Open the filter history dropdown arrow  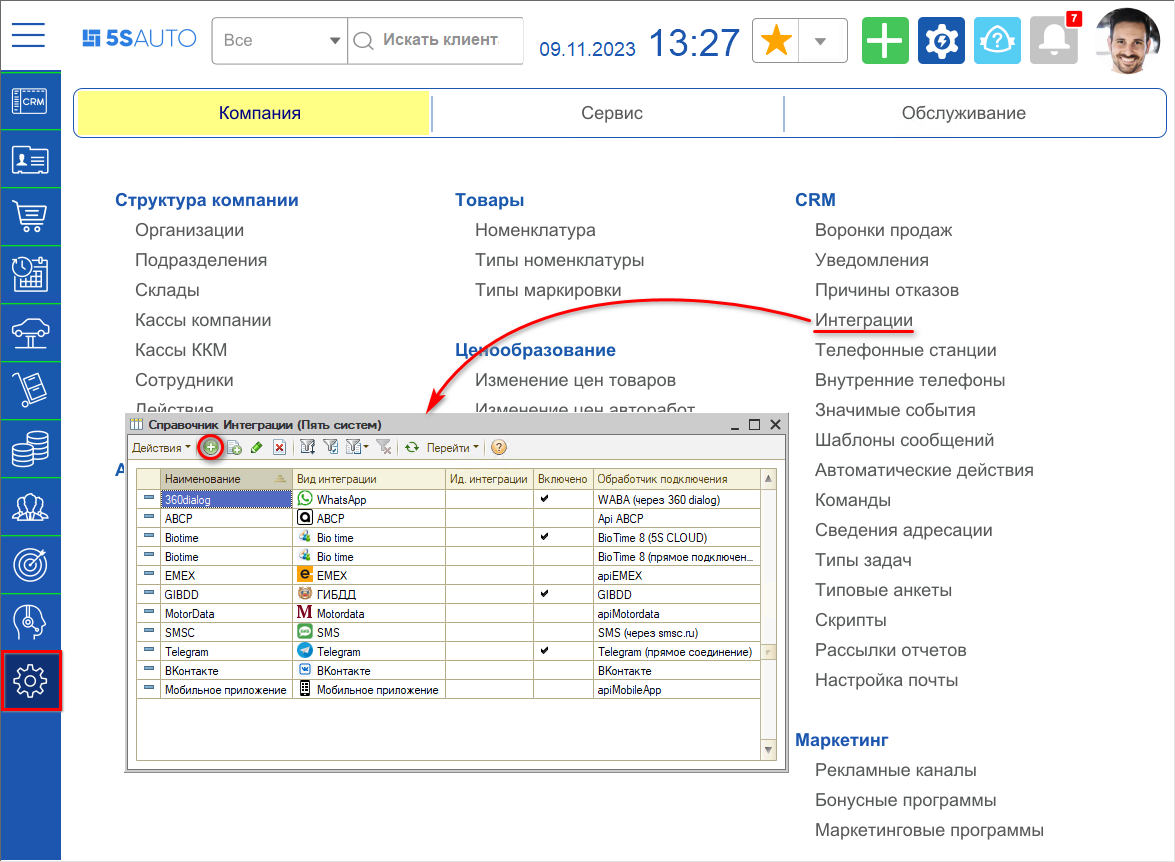tap(366, 447)
